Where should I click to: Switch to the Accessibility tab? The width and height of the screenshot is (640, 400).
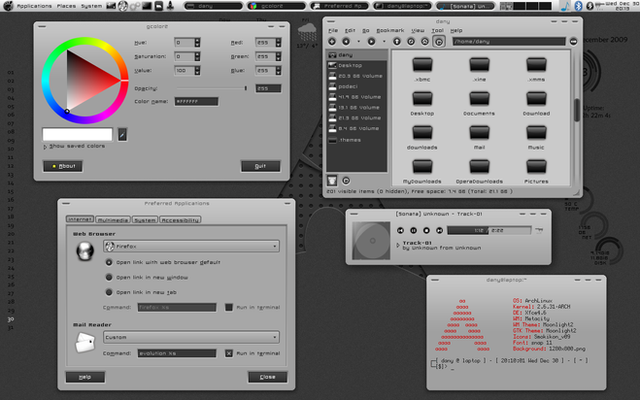click(x=180, y=220)
